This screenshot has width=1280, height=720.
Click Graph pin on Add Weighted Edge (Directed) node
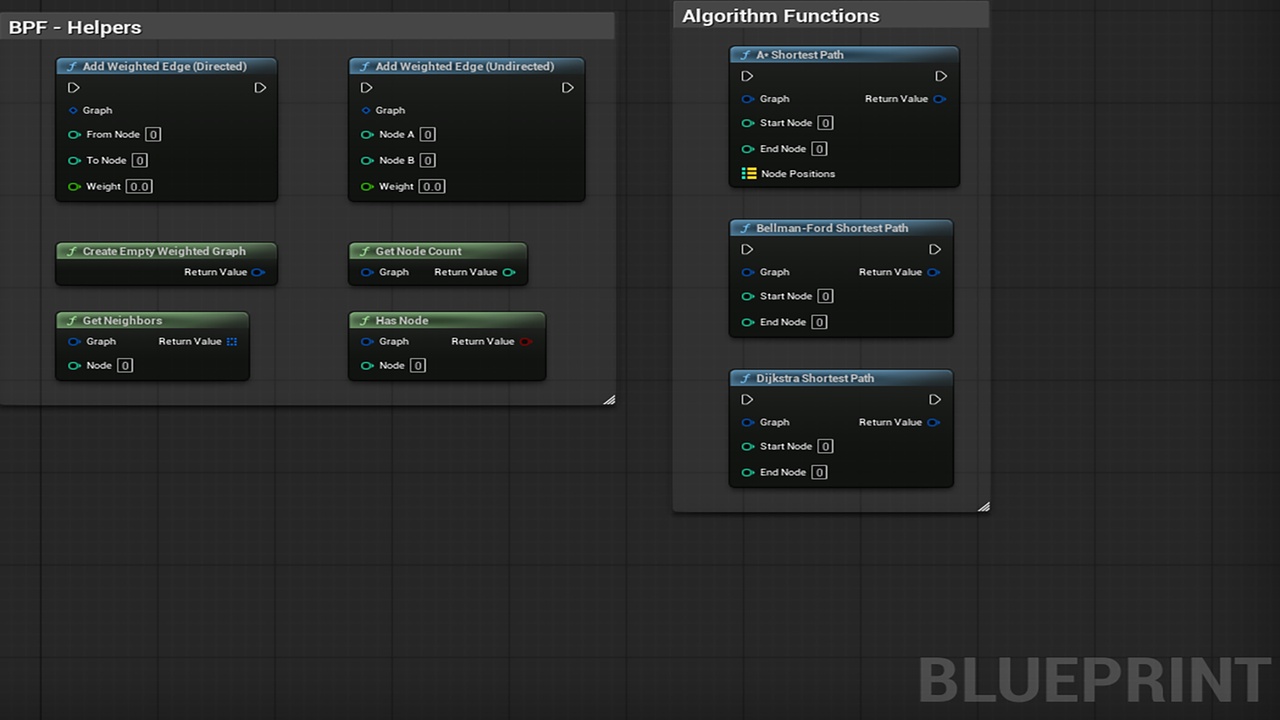click(x=73, y=110)
